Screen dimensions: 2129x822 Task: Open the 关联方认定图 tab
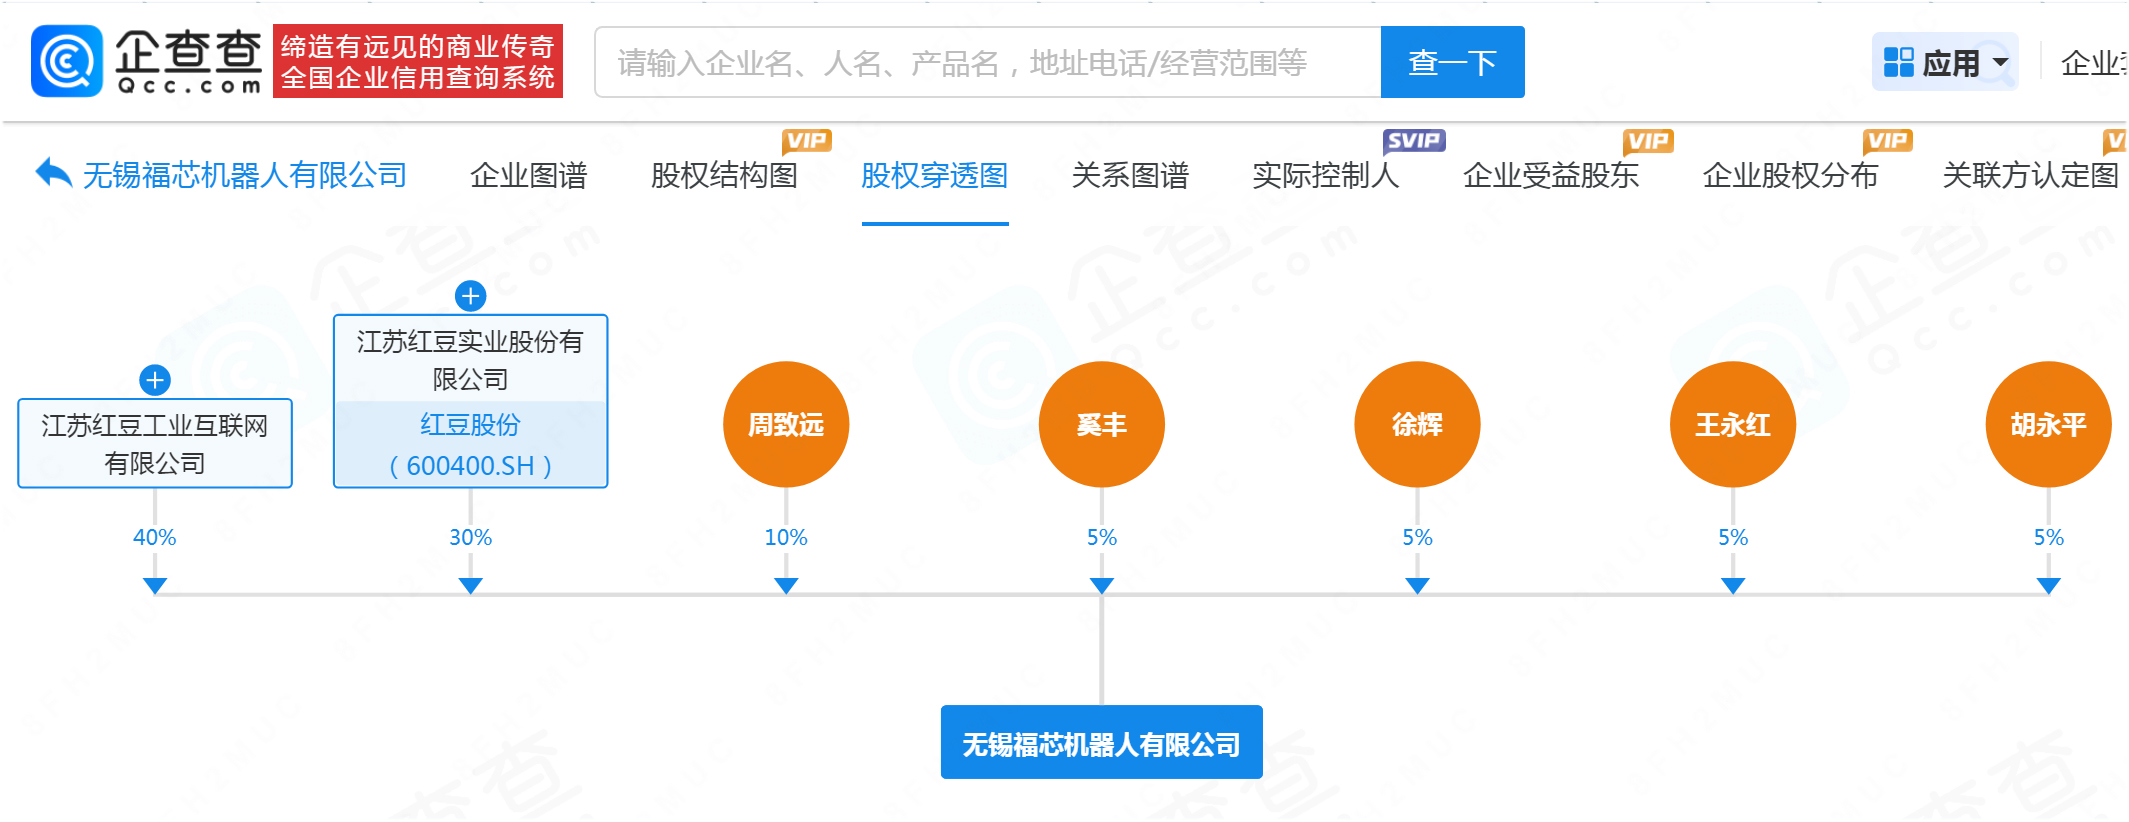[2030, 176]
